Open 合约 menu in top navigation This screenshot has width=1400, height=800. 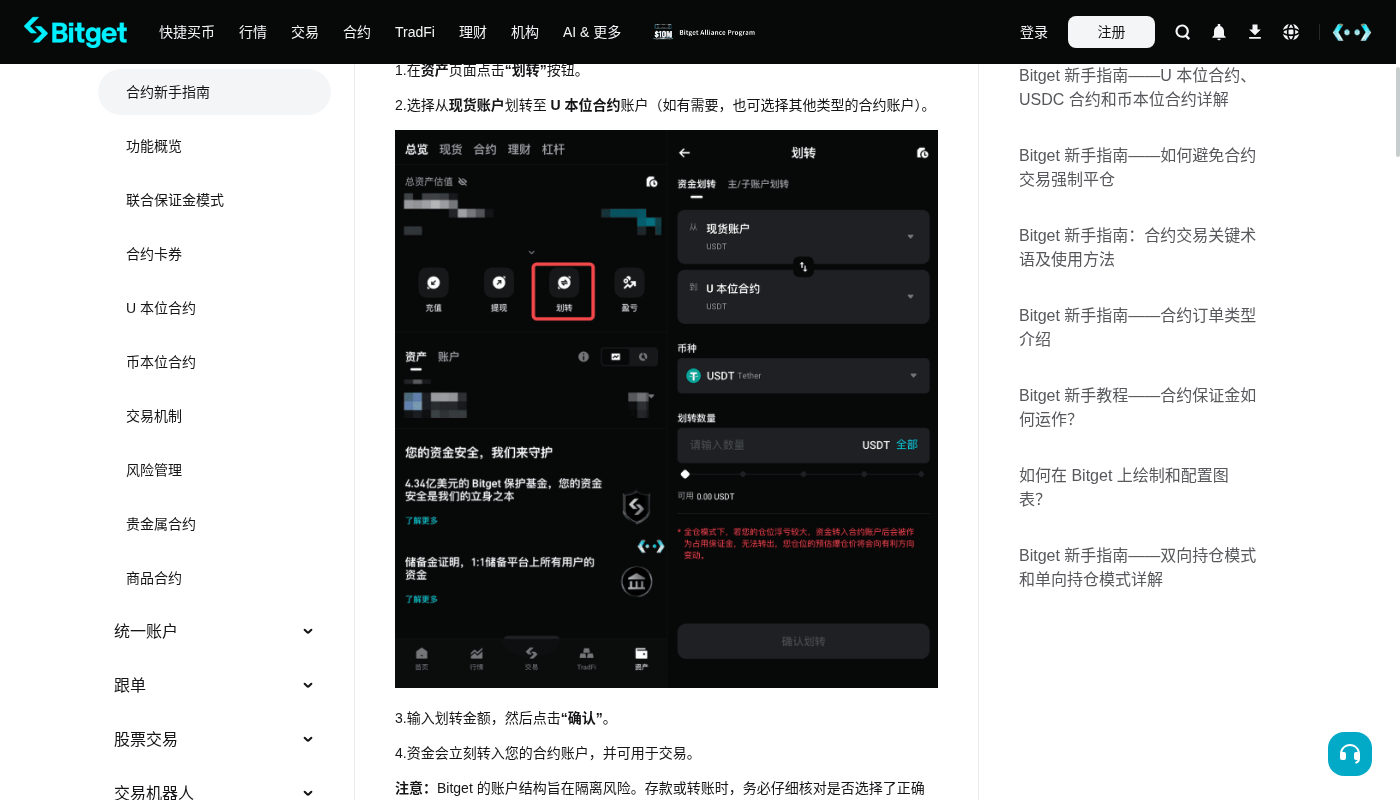(357, 32)
